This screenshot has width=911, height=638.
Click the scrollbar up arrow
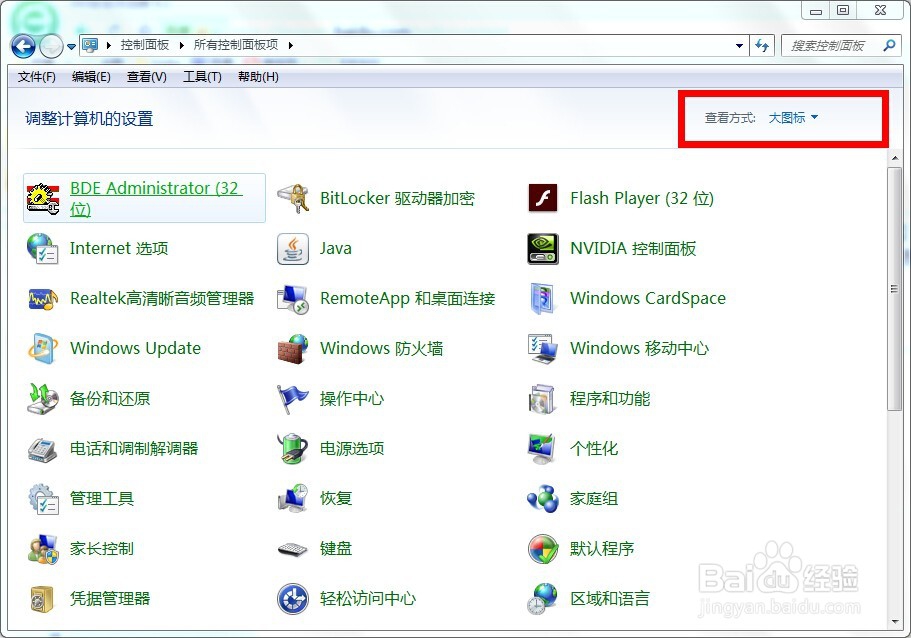click(894, 157)
